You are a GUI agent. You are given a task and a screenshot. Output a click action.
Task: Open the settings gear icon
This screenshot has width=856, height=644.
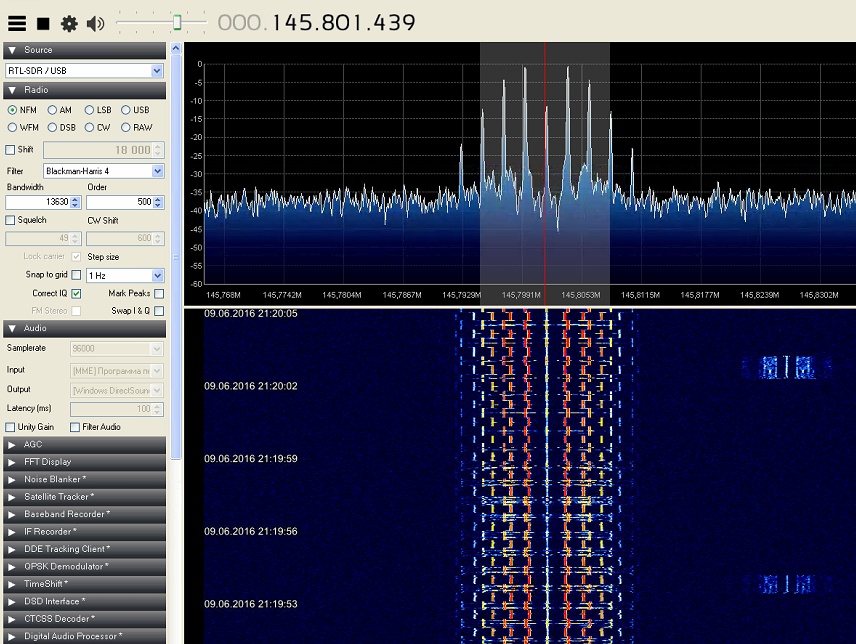(x=69, y=23)
